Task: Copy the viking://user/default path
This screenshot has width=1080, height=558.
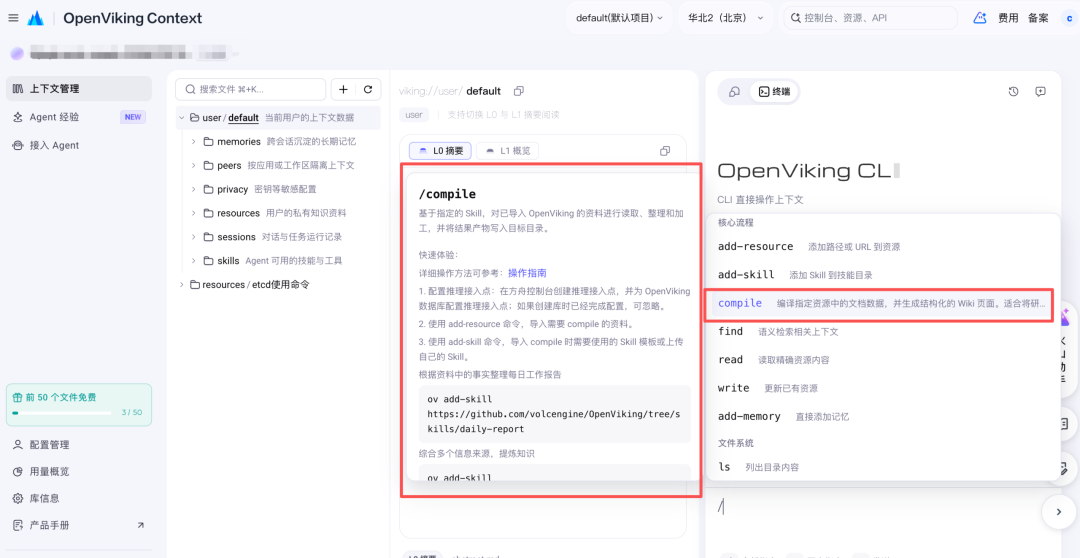Action: [x=519, y=91]
